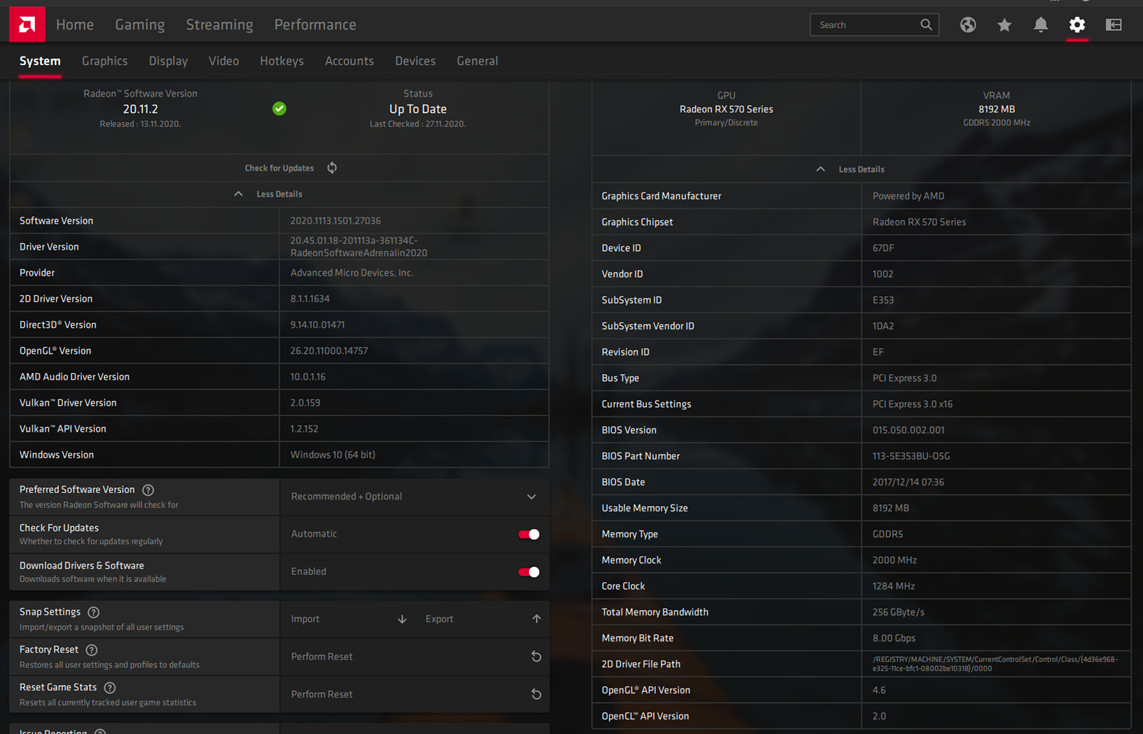Toggle the sidebar panel layout icon

tap(1114, 25)
